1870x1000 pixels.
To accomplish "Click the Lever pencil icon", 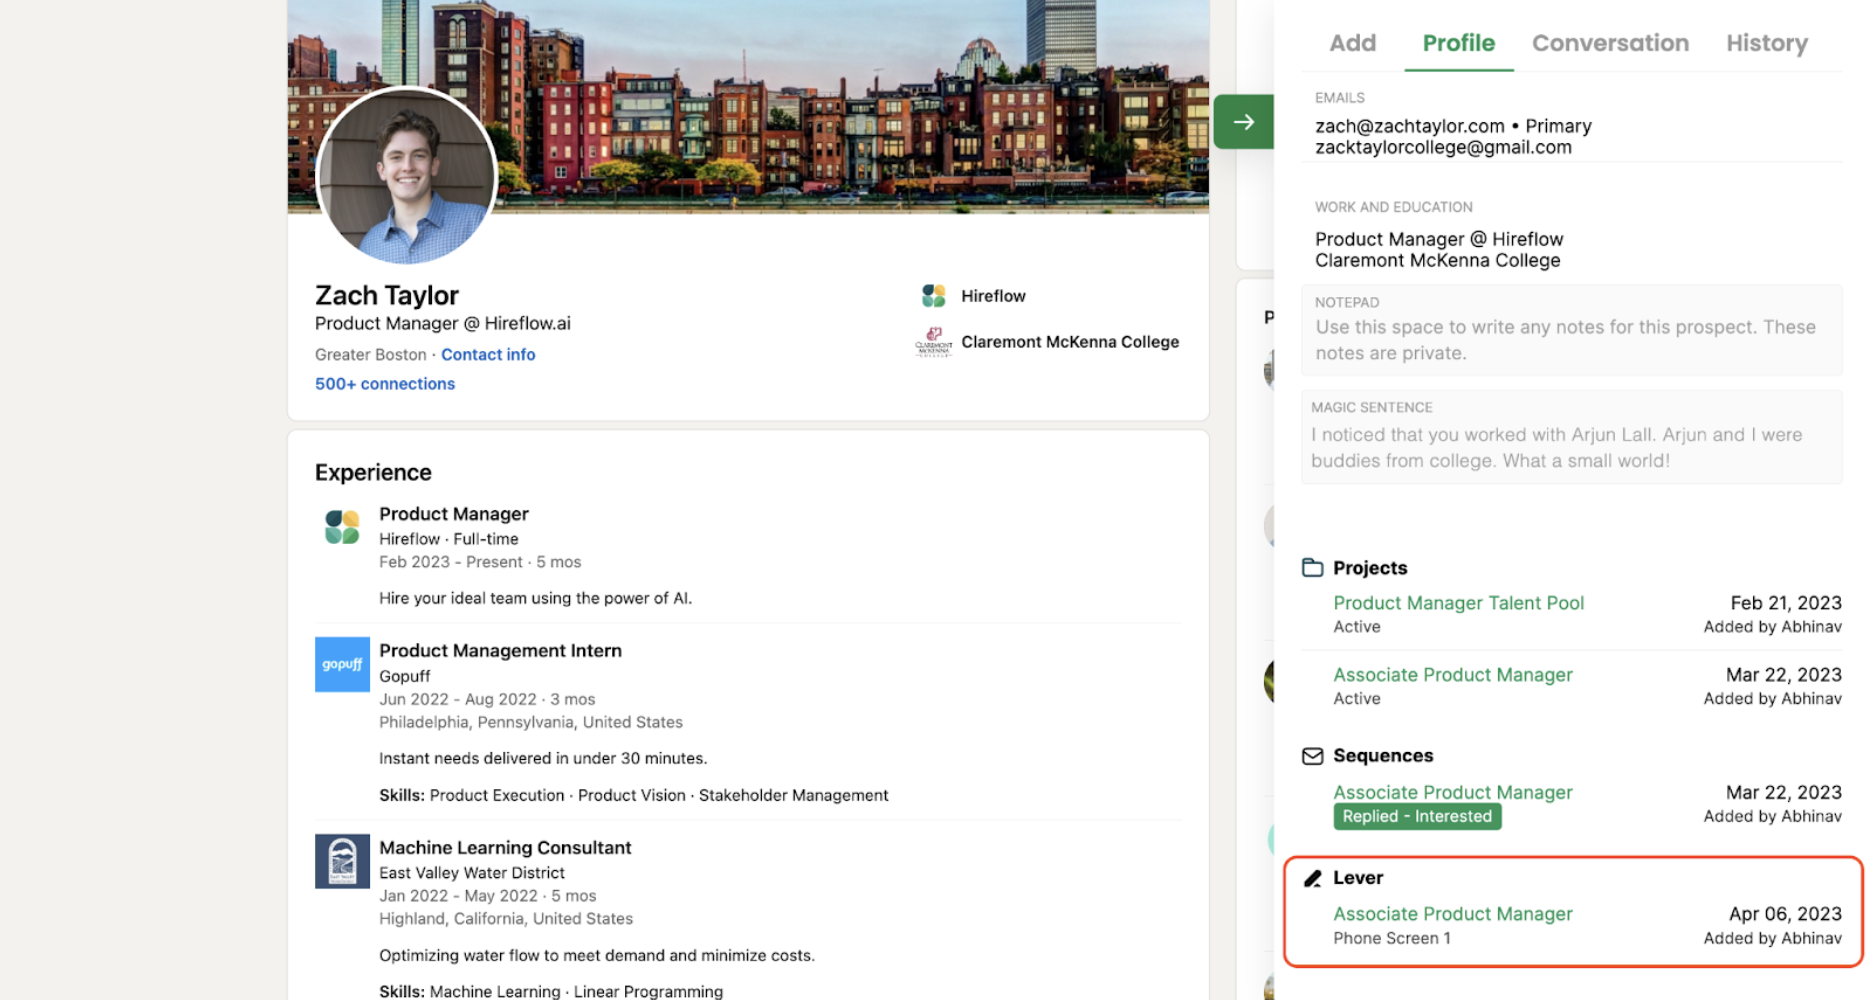I will point(1312,878).
